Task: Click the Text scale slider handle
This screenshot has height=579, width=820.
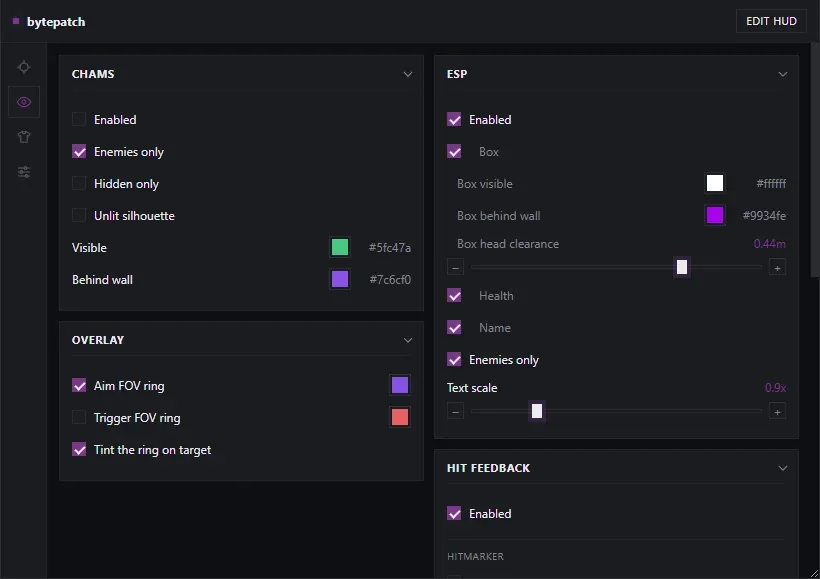Action: point(537,411)
